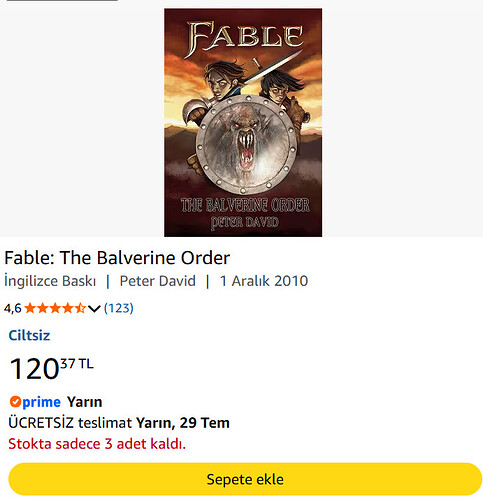Click the İngilizce Baskı edition label
The width and height of the screenshot is (483, 499).
[50, 281]
